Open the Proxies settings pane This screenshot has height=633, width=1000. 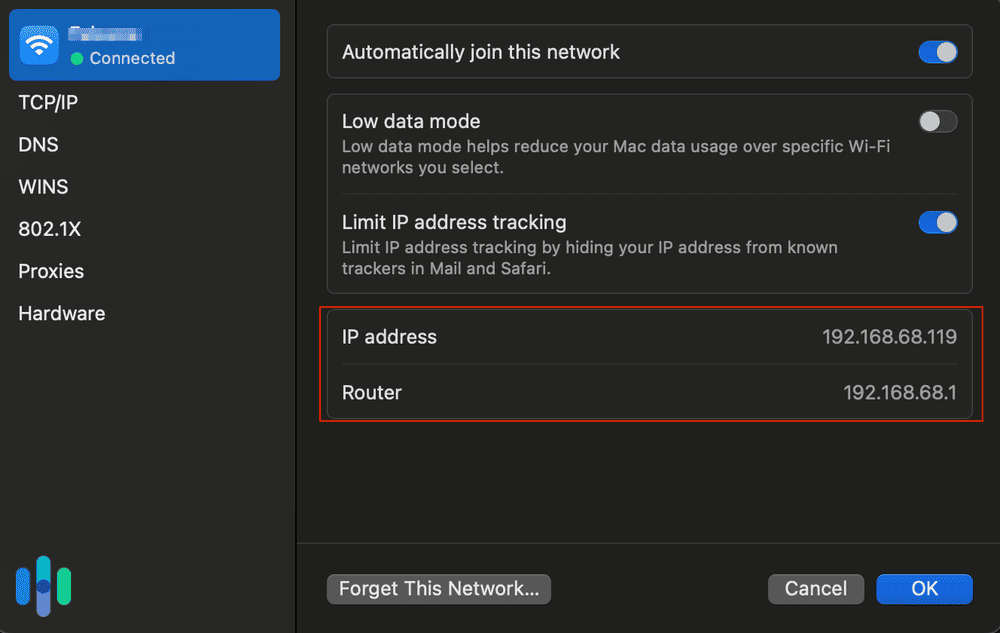[x=50, y=271]
